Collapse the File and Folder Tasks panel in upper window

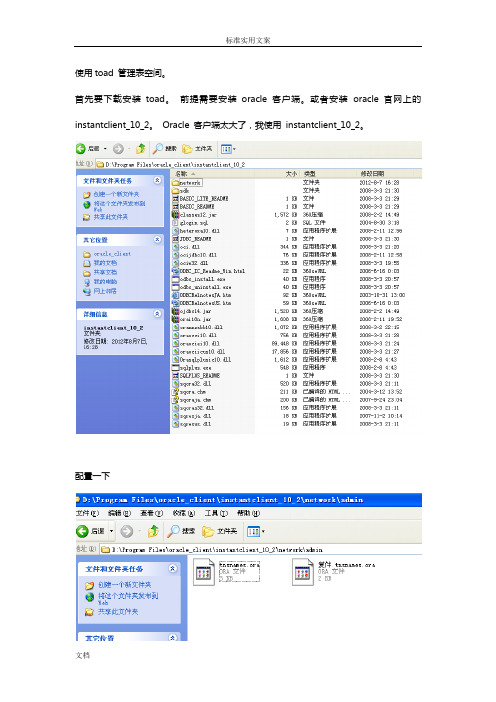coord(157,180)
